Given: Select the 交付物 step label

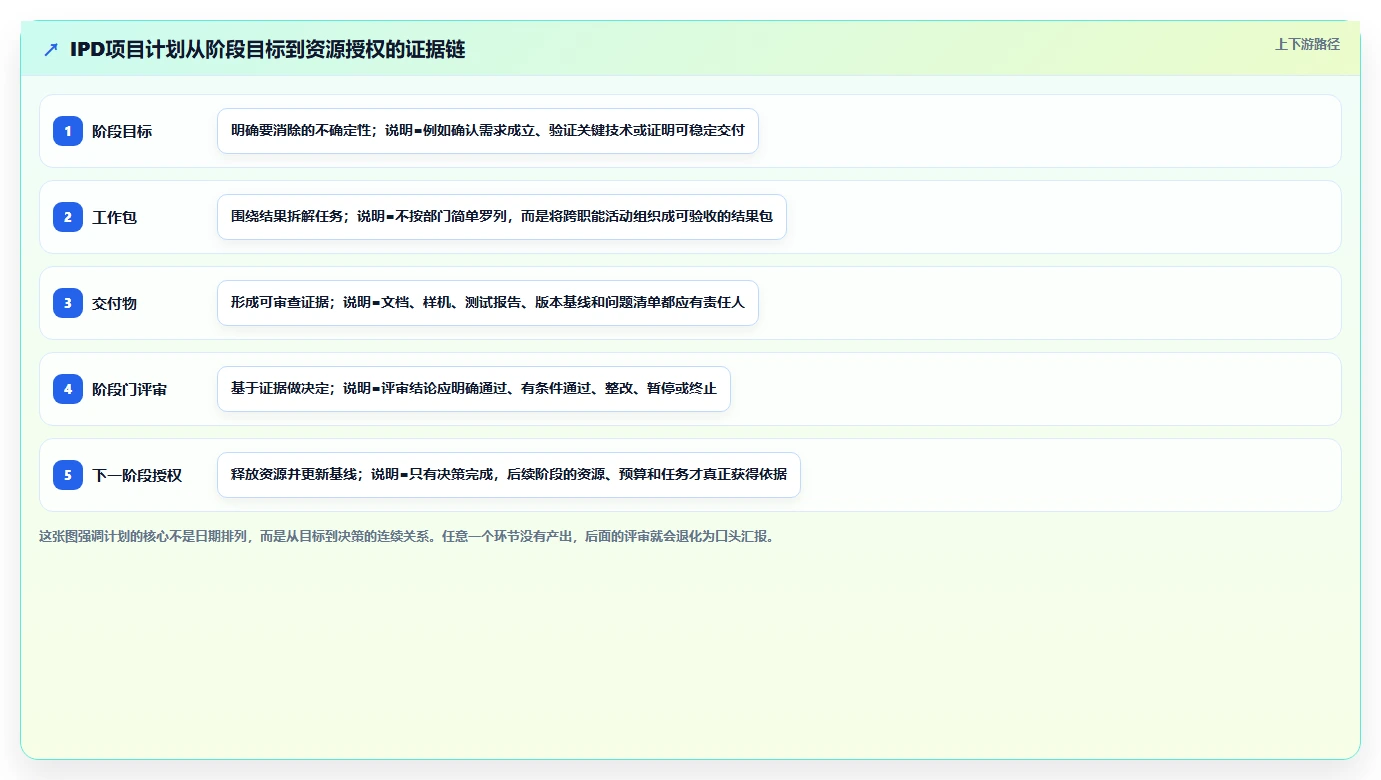Looking at the screenshot, I should [114, 303].
